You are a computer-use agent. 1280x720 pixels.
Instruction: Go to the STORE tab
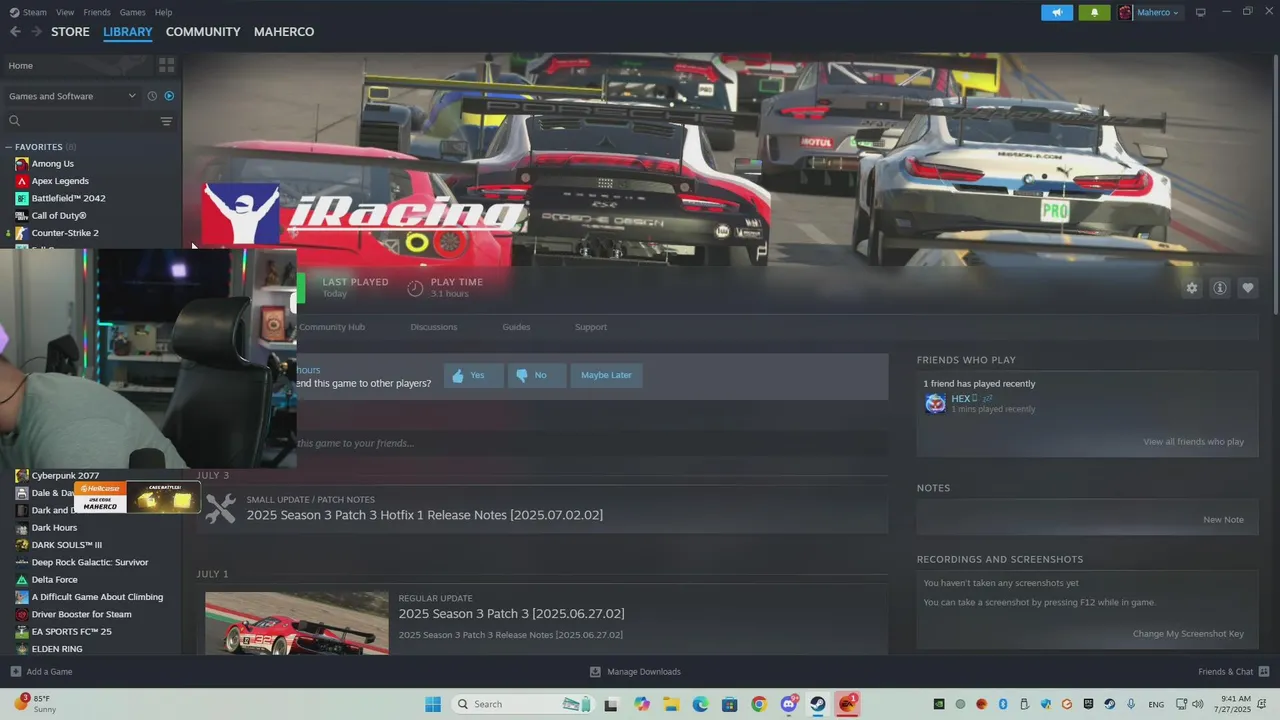click(x=70, y=32)
